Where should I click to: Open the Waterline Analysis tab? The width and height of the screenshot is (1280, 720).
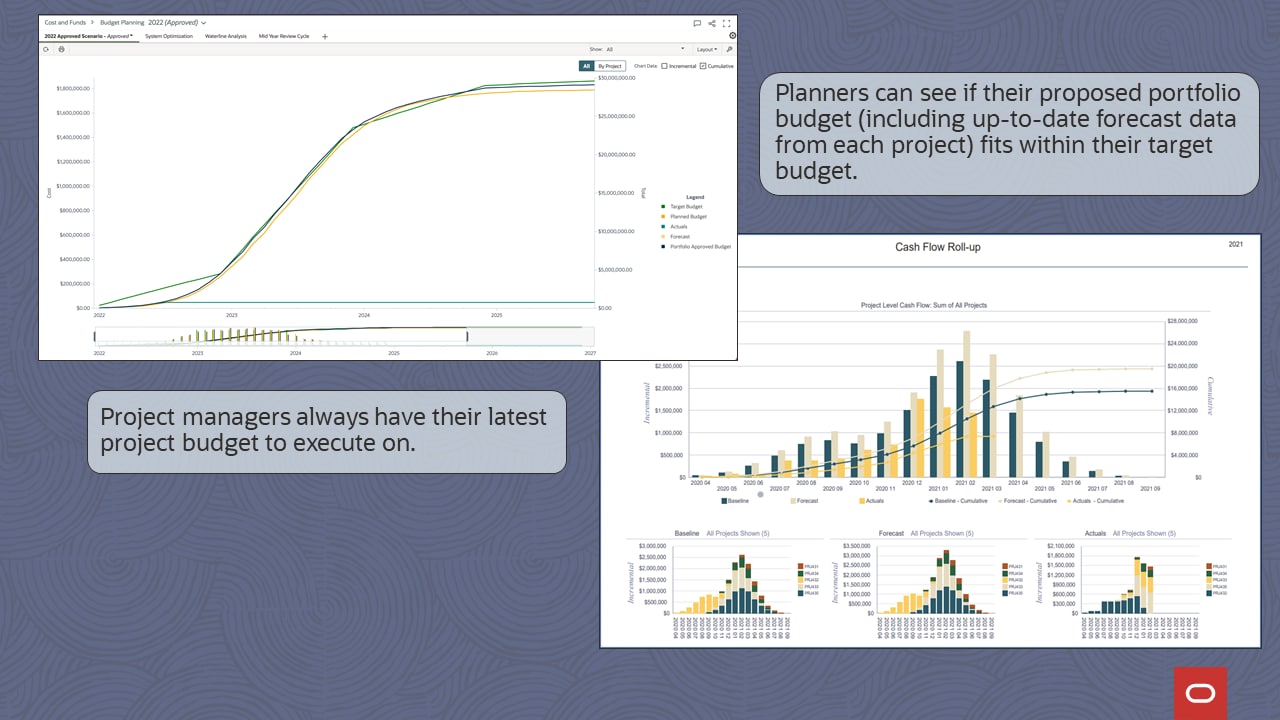coord(226,36)
